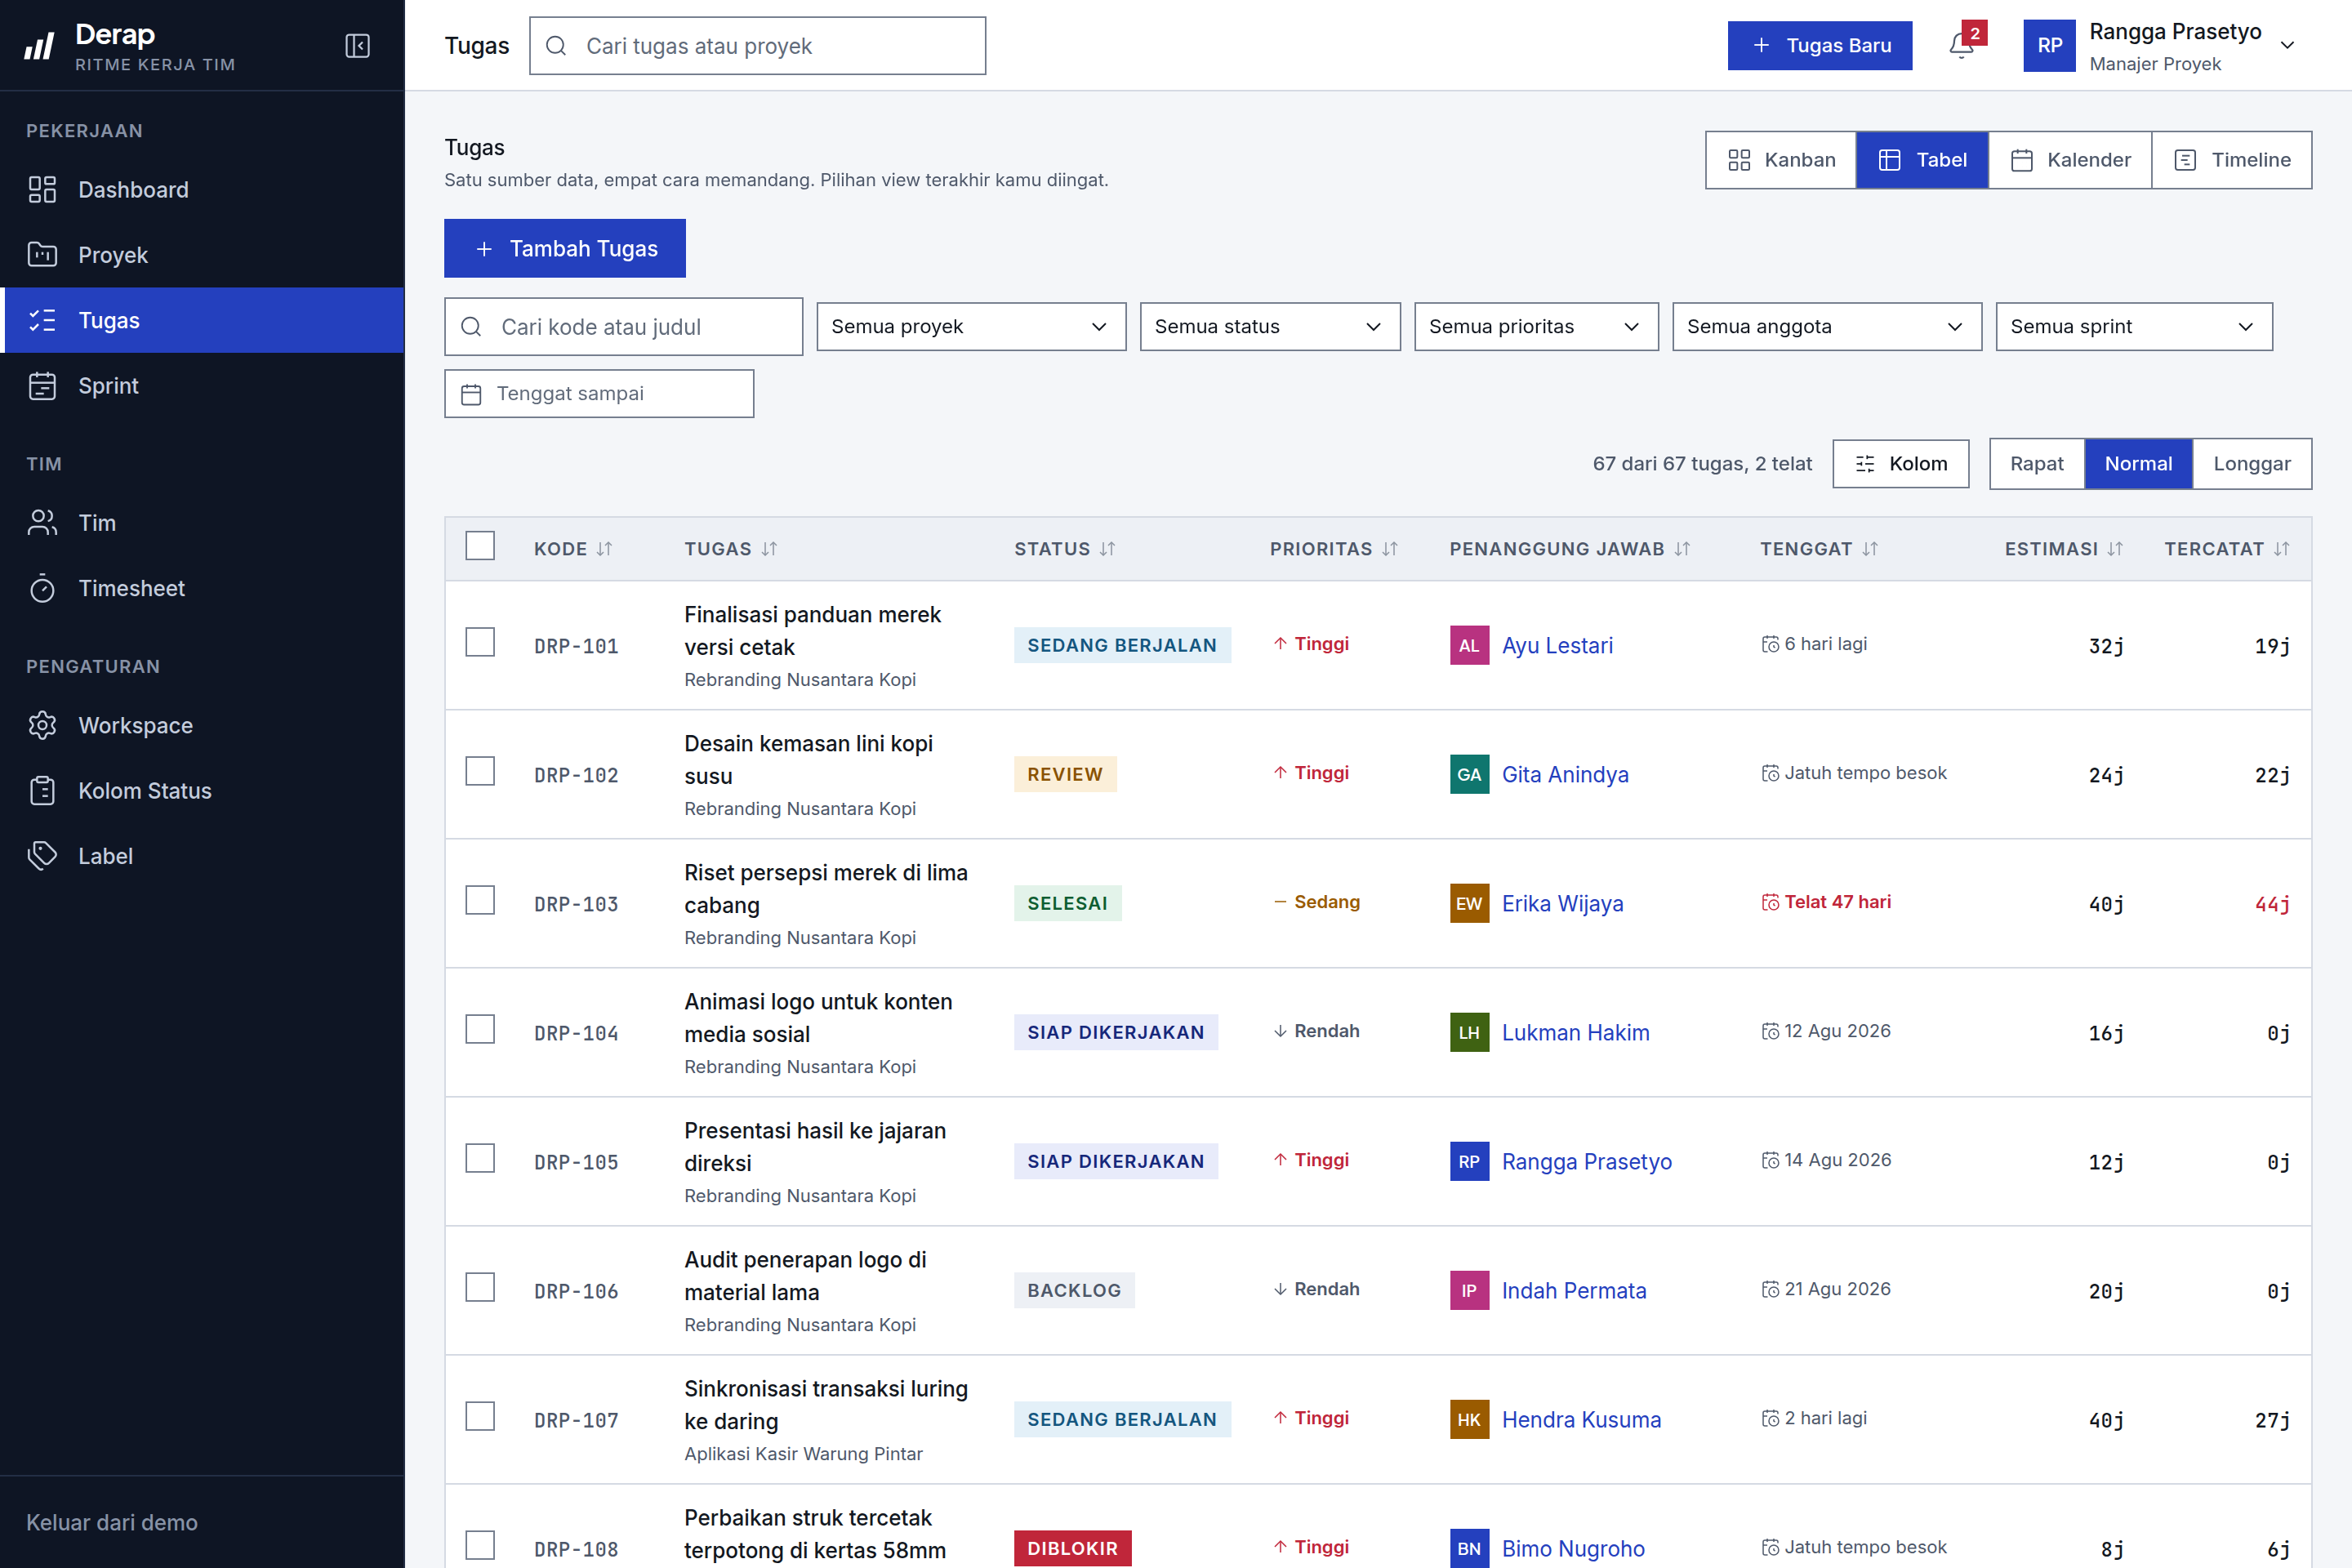The height and width of the screenshot is (1568, 2352).
Task: Click the AL avatar color badge
Action: tap(1469, 645)
